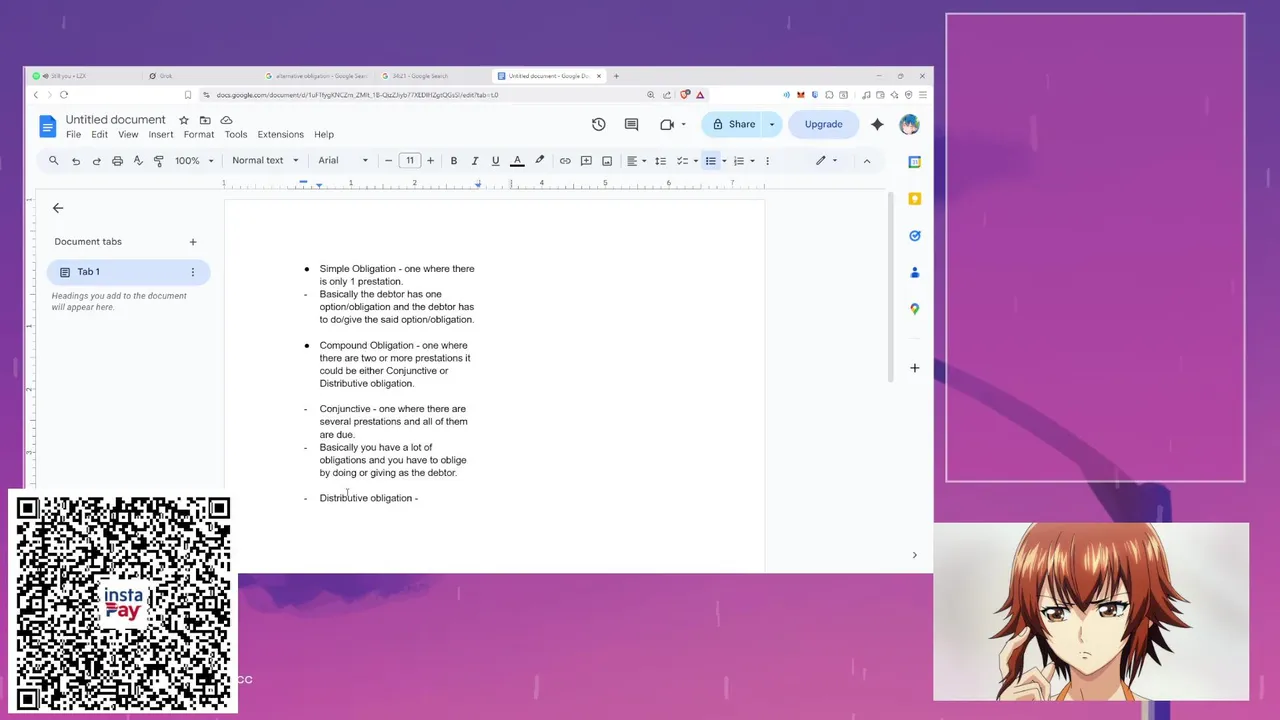Open the Extensions menu
The height and width of the screenshot is (720, 1280).
pyautogui.click(x=280, y=134)
